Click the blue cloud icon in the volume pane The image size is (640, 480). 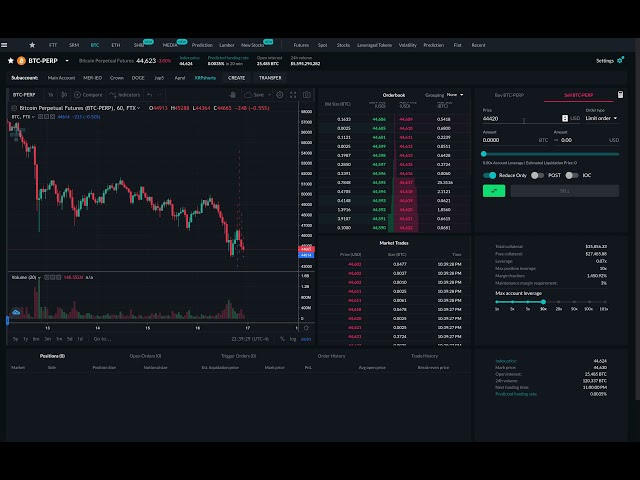(x=16, y=313)
